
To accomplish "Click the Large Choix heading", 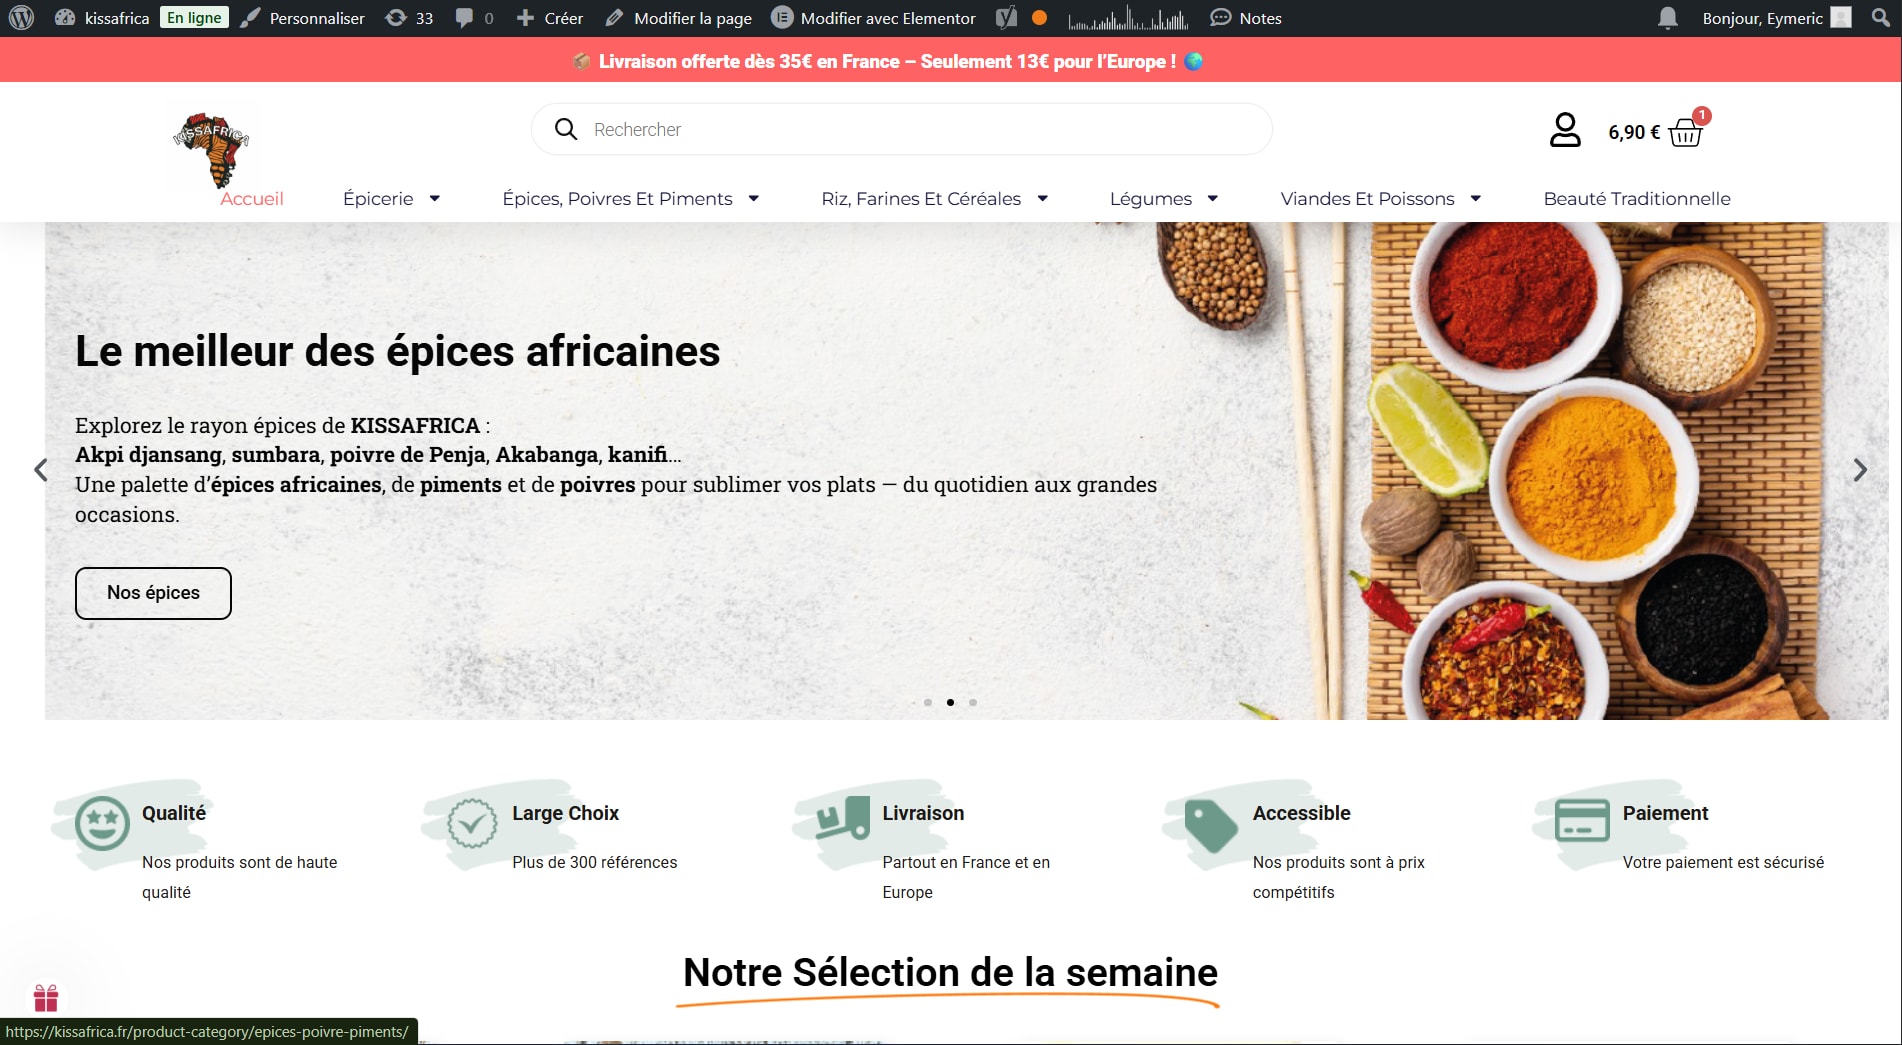I will [565, 813].
